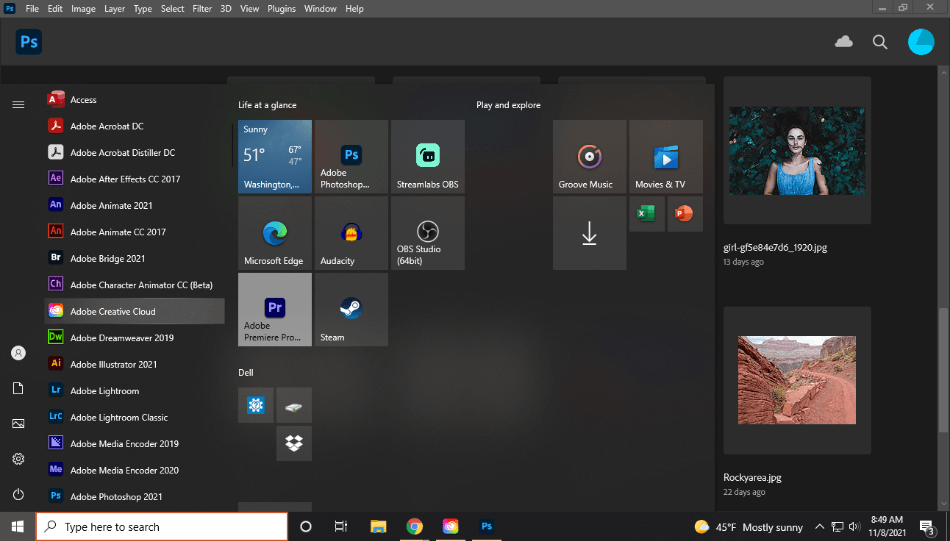Expand the Start menu hamburger button
The width and height of the screenshot is (950, 541).
[18, 105]
